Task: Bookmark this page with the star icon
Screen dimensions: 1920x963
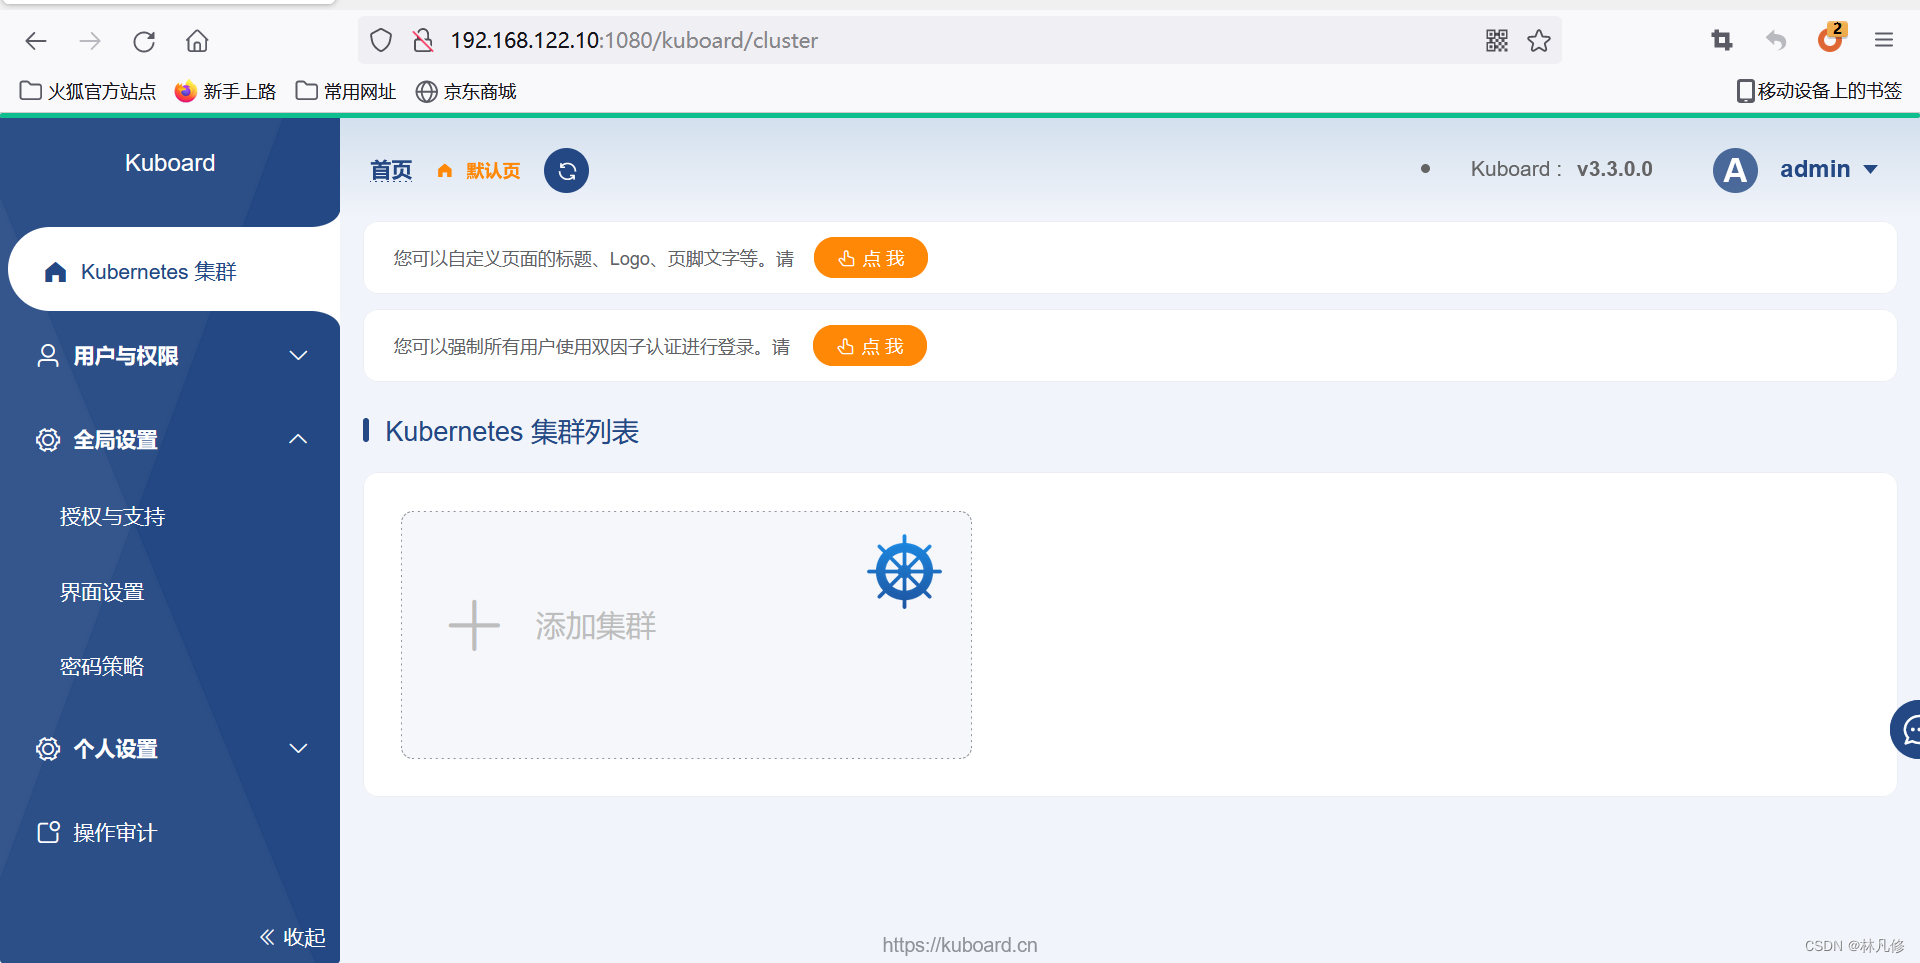Action: pyautogui.click(x=1539, y=40)
